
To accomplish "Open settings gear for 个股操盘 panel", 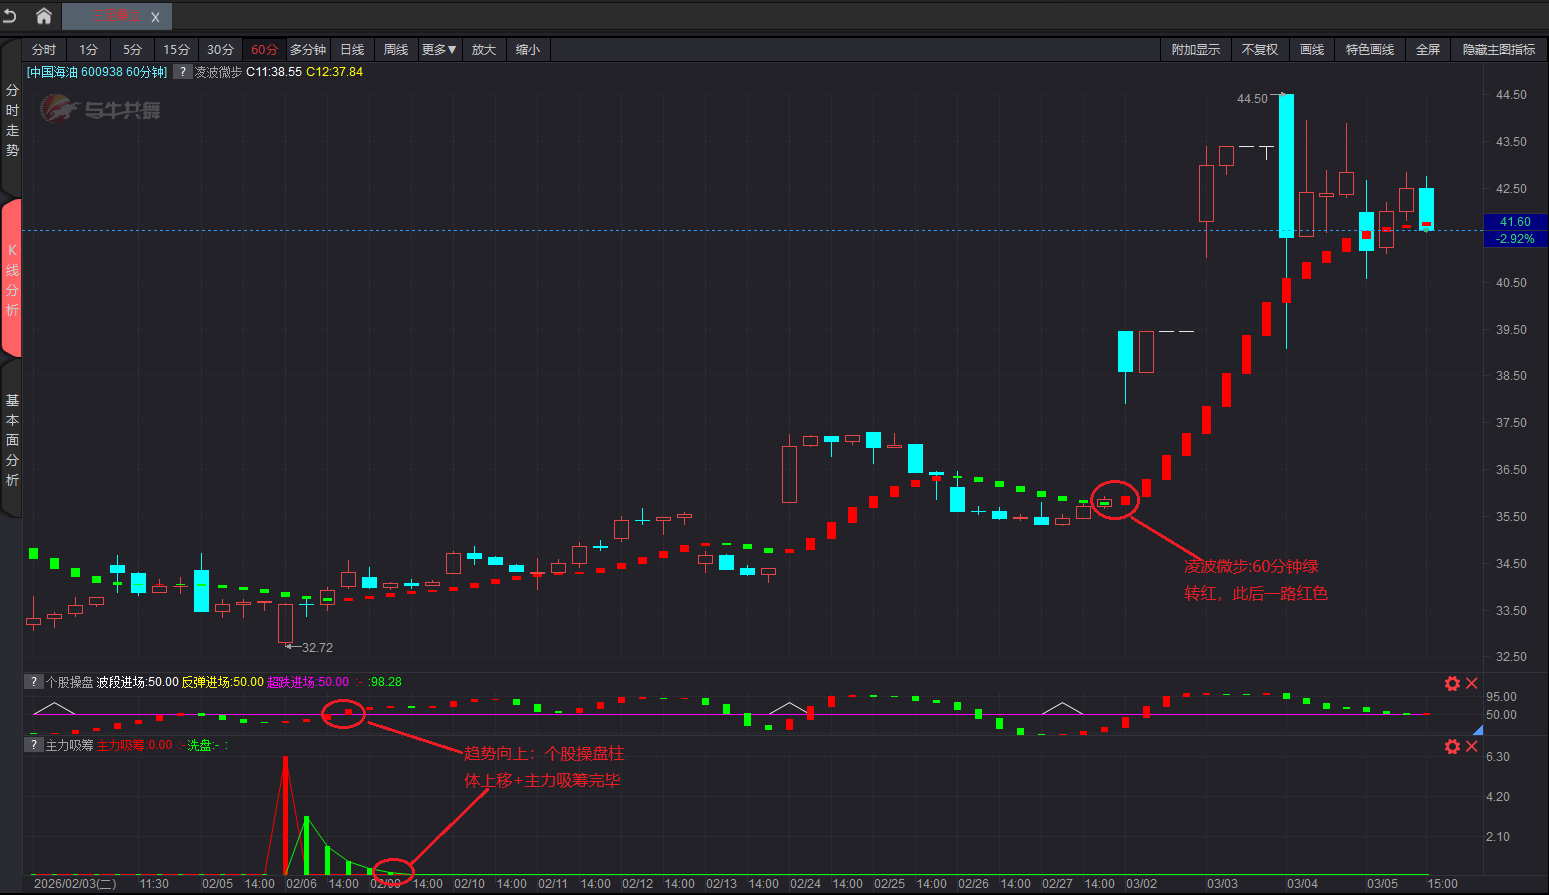I will click(1452, 684).
